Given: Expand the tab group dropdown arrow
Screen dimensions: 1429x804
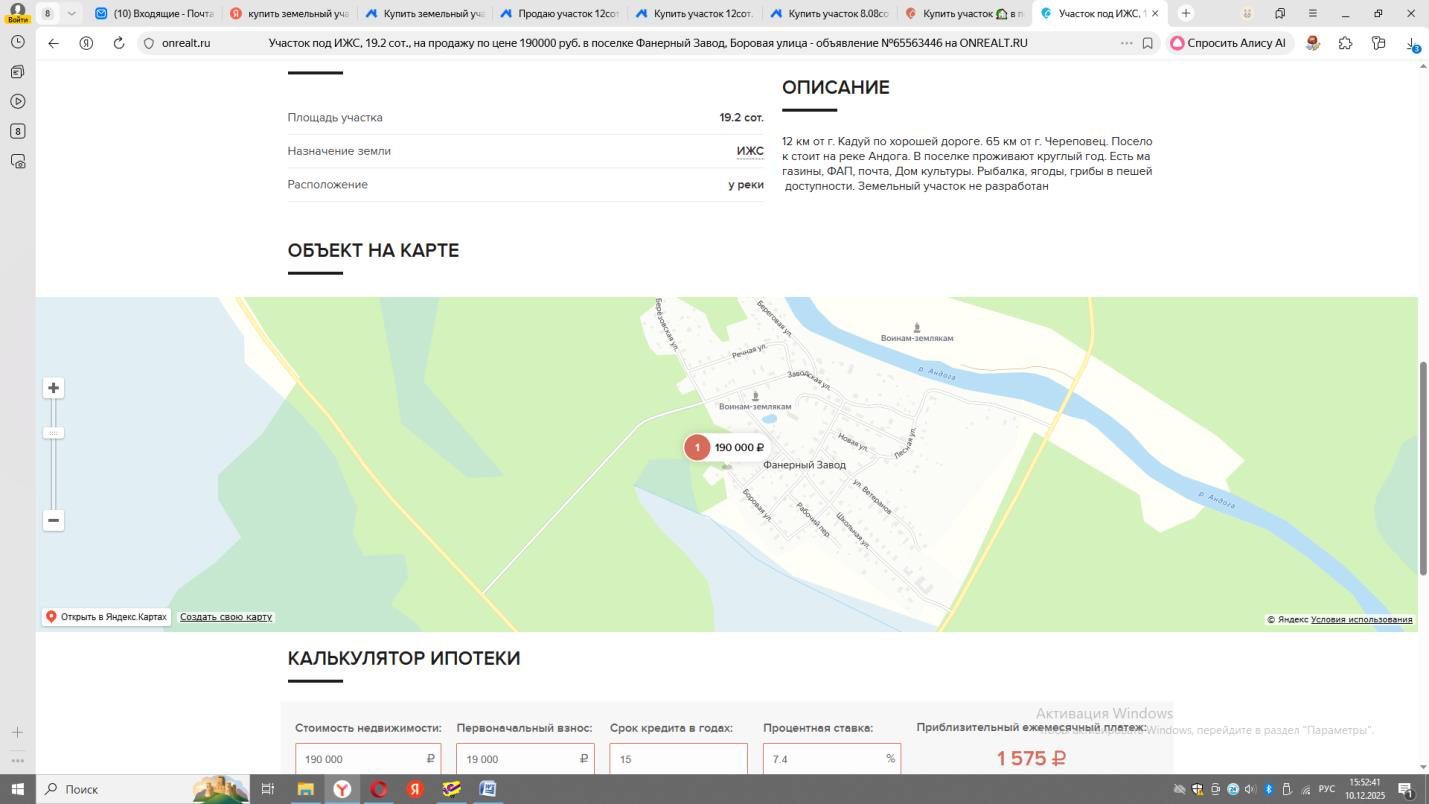Looking at the screenshot, I should 71,13.
